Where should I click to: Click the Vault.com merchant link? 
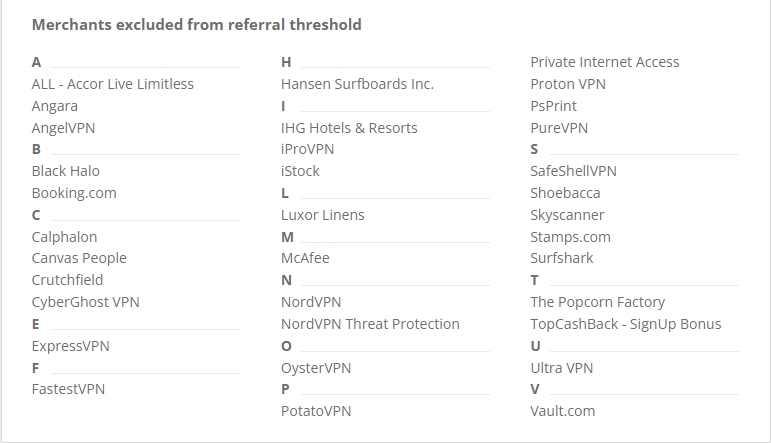point(562,411)
